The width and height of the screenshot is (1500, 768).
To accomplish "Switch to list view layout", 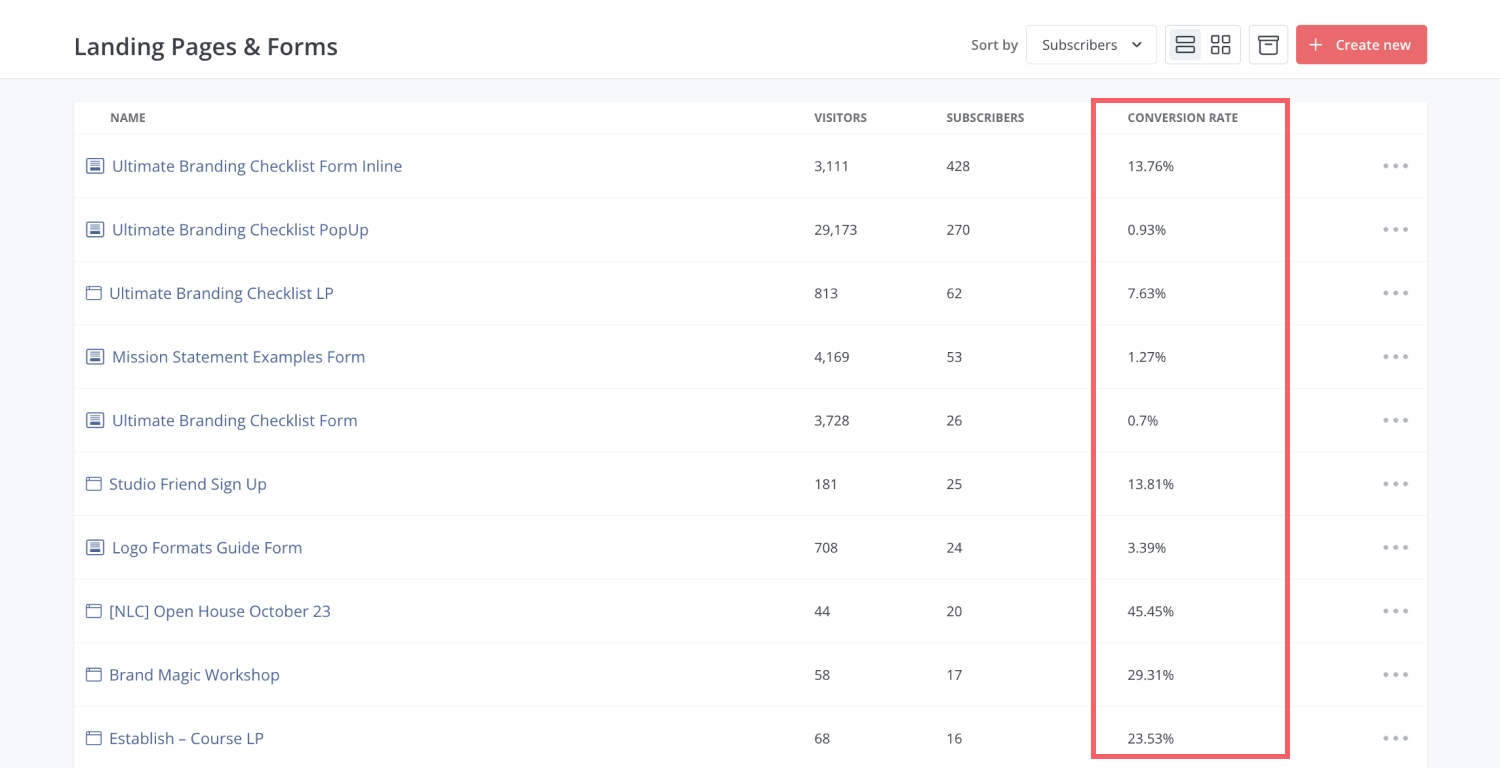I will tap(1185, 45).
